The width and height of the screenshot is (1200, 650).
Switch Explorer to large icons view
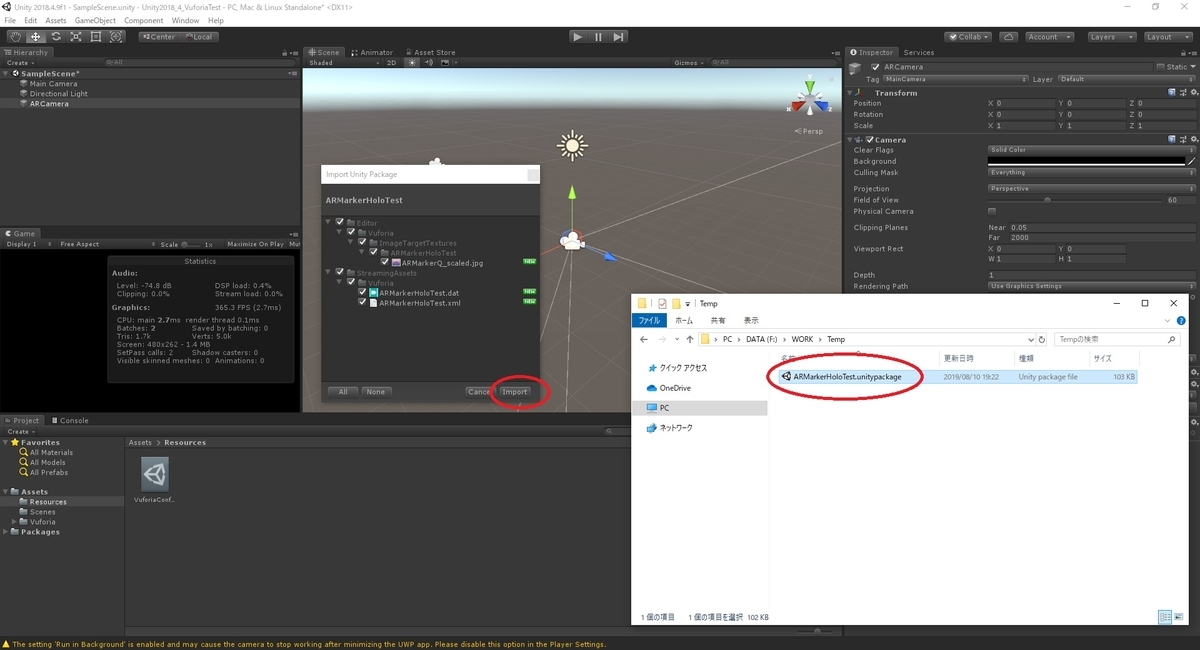click(1179, 616)
